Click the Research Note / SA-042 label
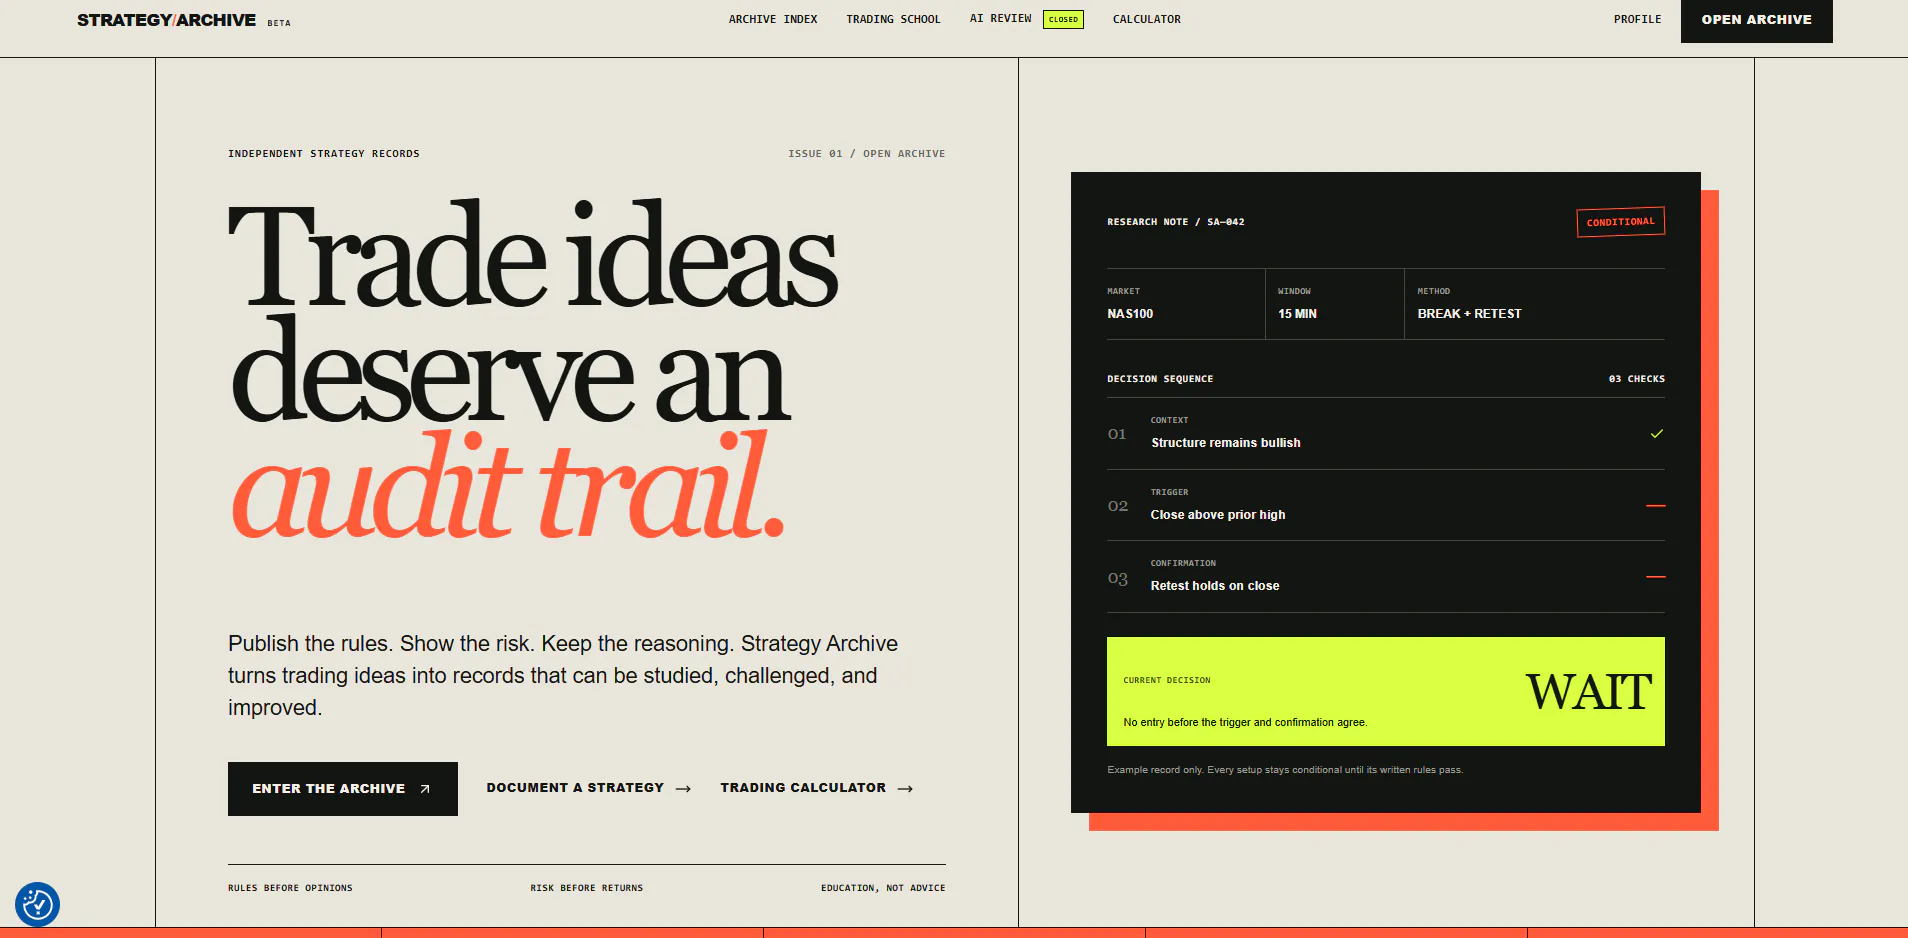 coord(1176,222)
